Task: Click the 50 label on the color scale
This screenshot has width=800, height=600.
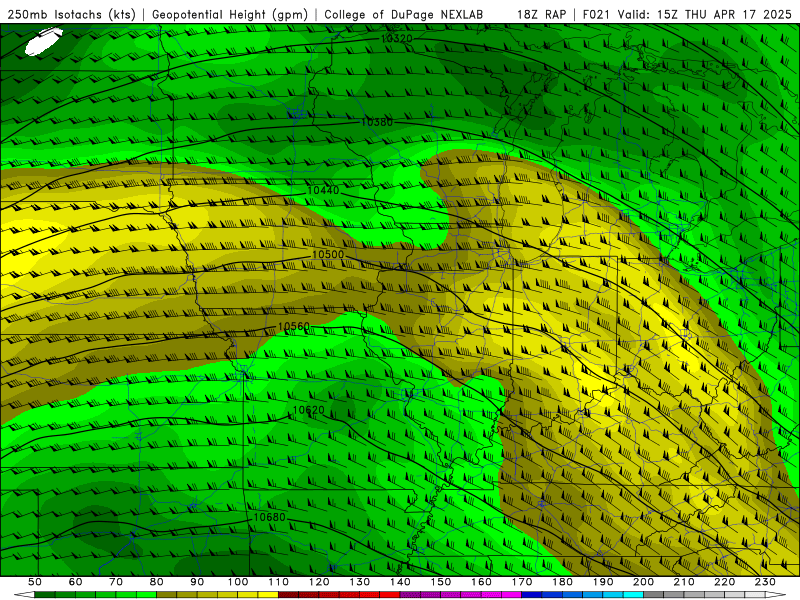Action: [35, 582]
